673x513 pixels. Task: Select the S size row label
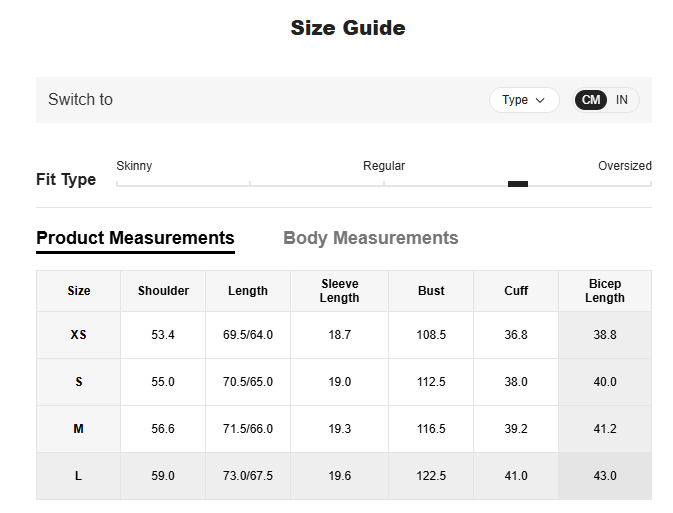[79, 382]
